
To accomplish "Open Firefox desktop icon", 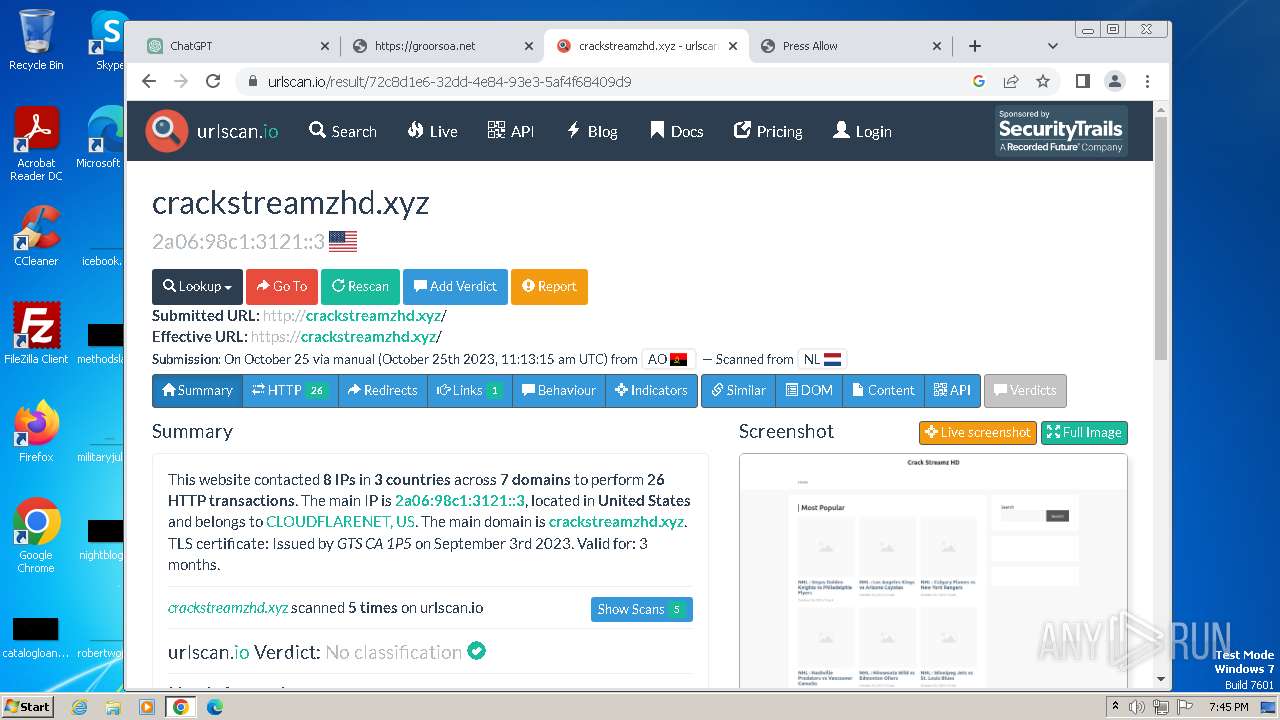I will point(36,431).
